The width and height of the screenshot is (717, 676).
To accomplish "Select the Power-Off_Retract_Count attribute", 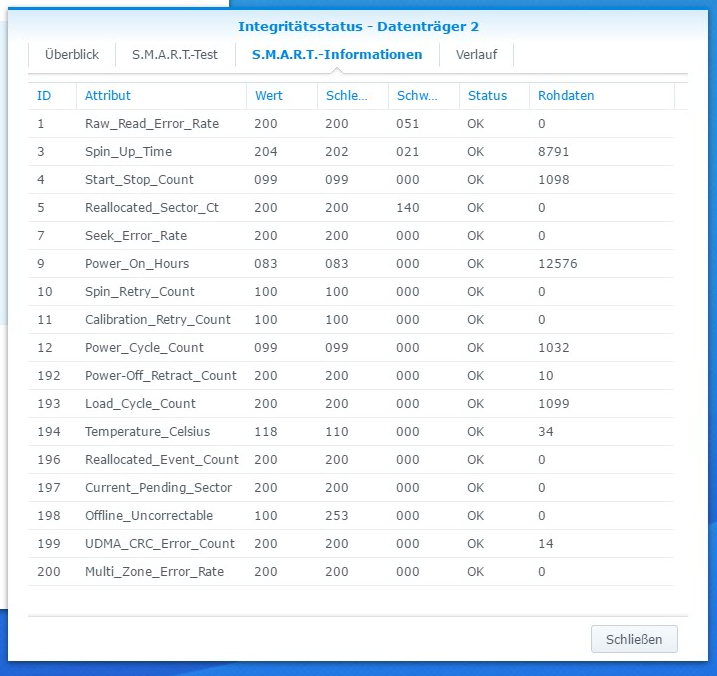I will (x=161, y=375).
